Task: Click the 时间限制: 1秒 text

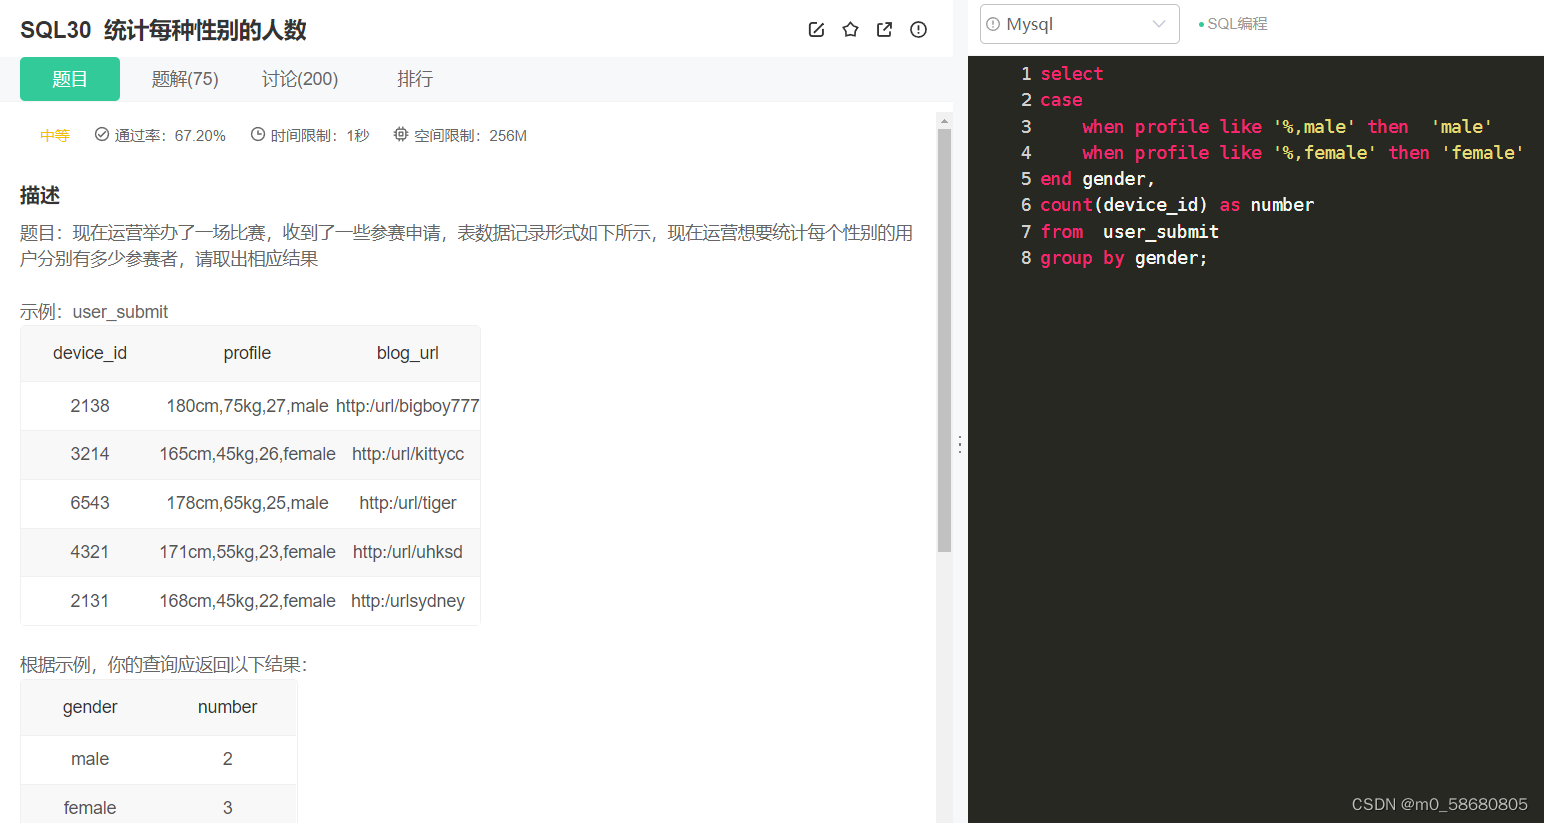Action: (x=320, y=135)
